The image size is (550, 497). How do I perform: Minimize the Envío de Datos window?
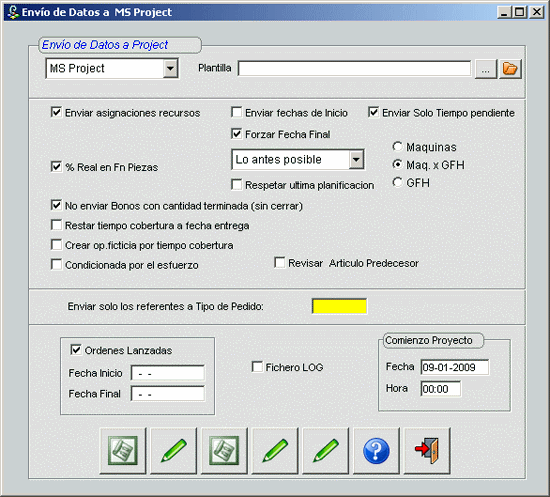pyautogui.click(x=504, y=12)
